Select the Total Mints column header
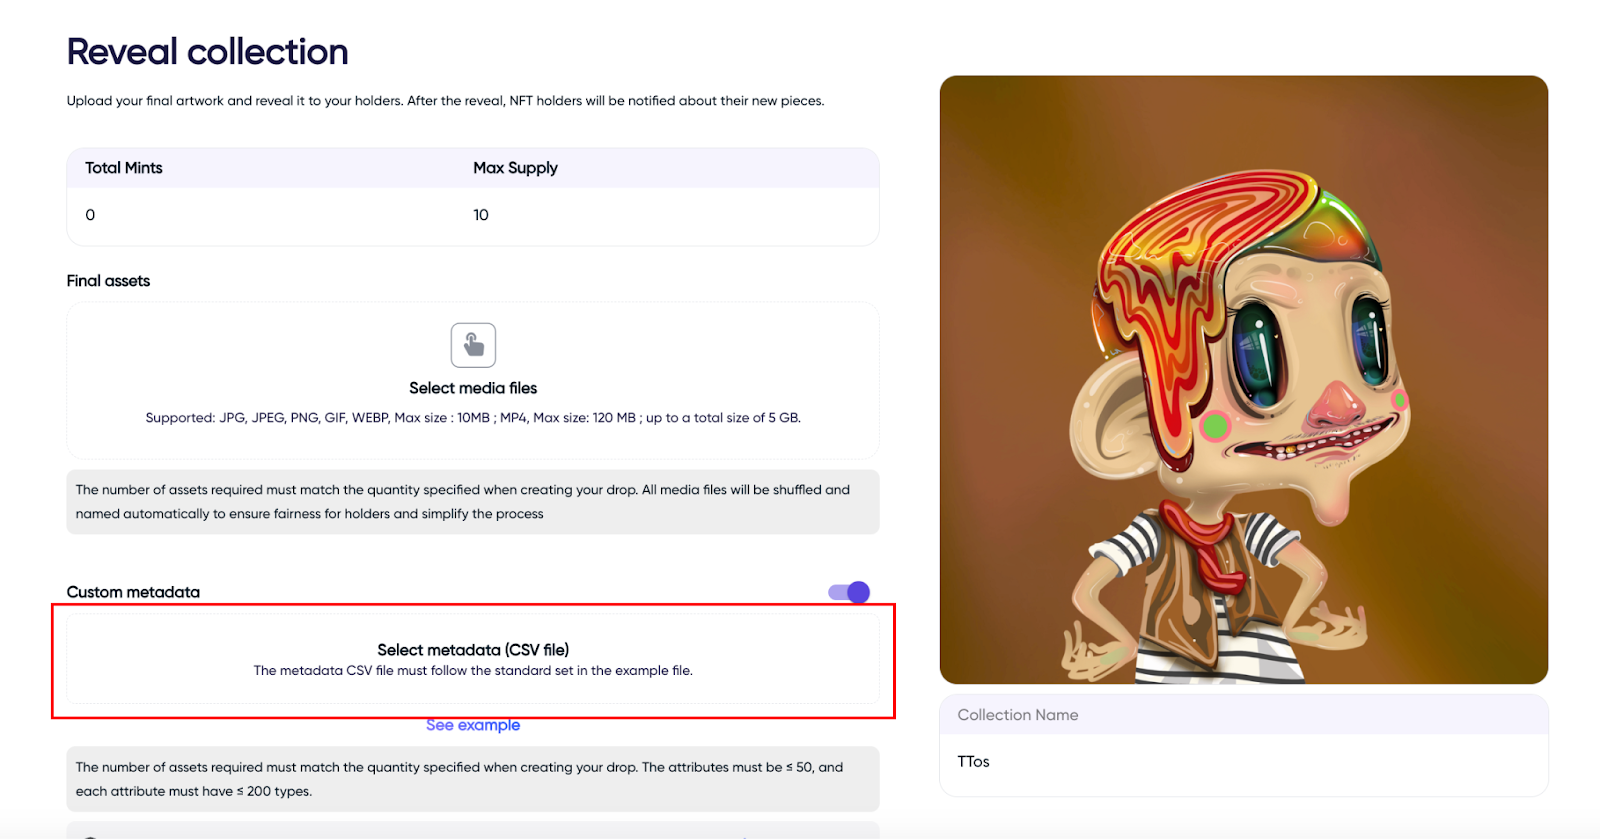 click(124, 168)
